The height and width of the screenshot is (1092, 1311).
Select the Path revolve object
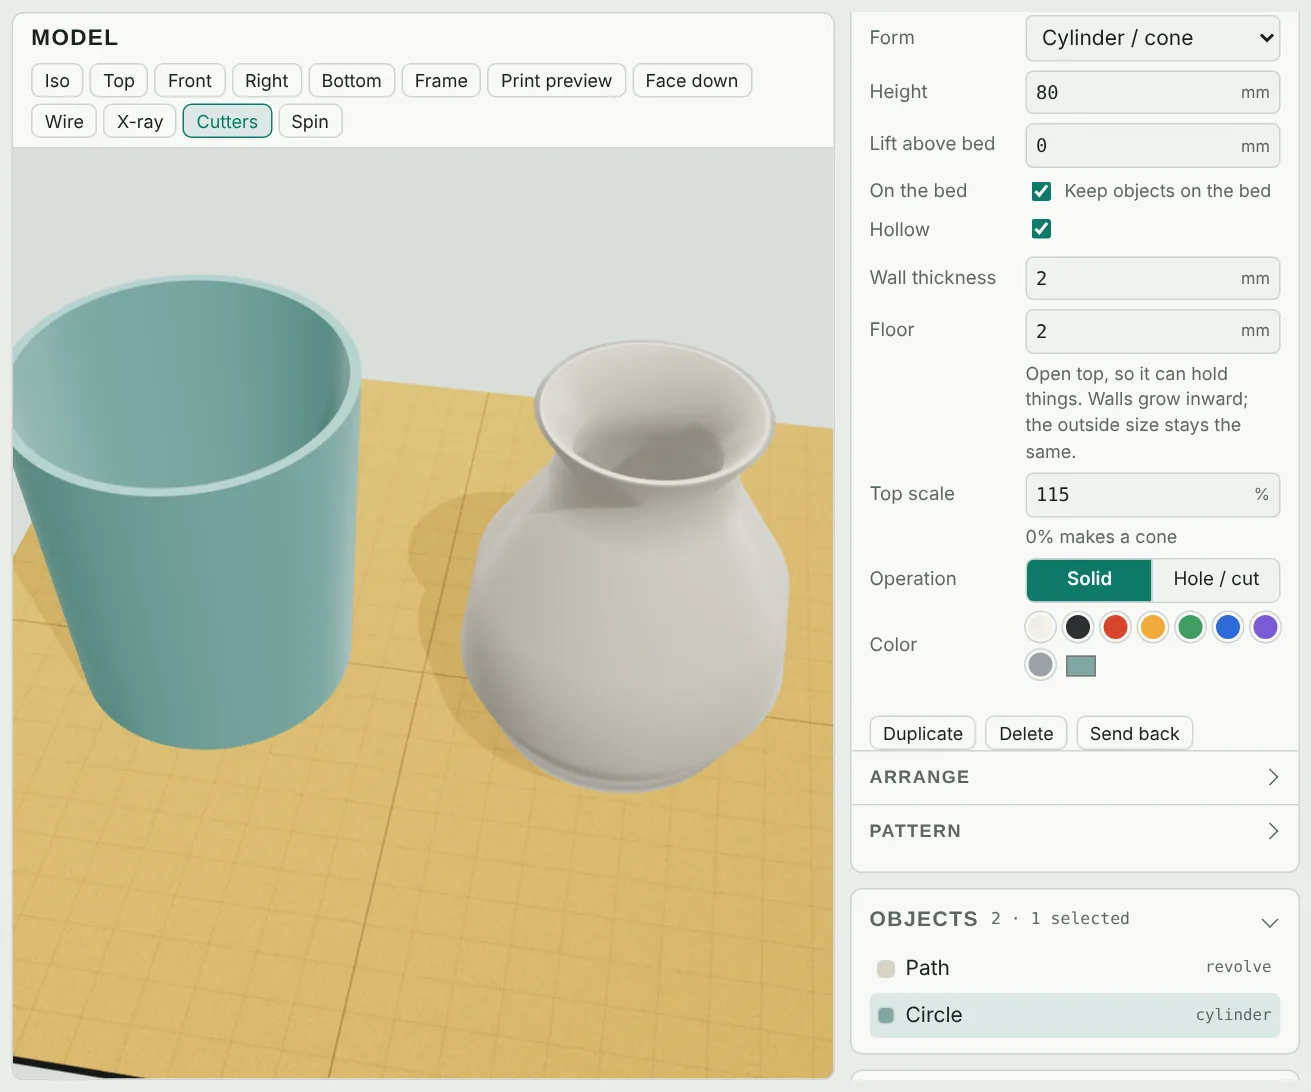(x=1074, y=968)
